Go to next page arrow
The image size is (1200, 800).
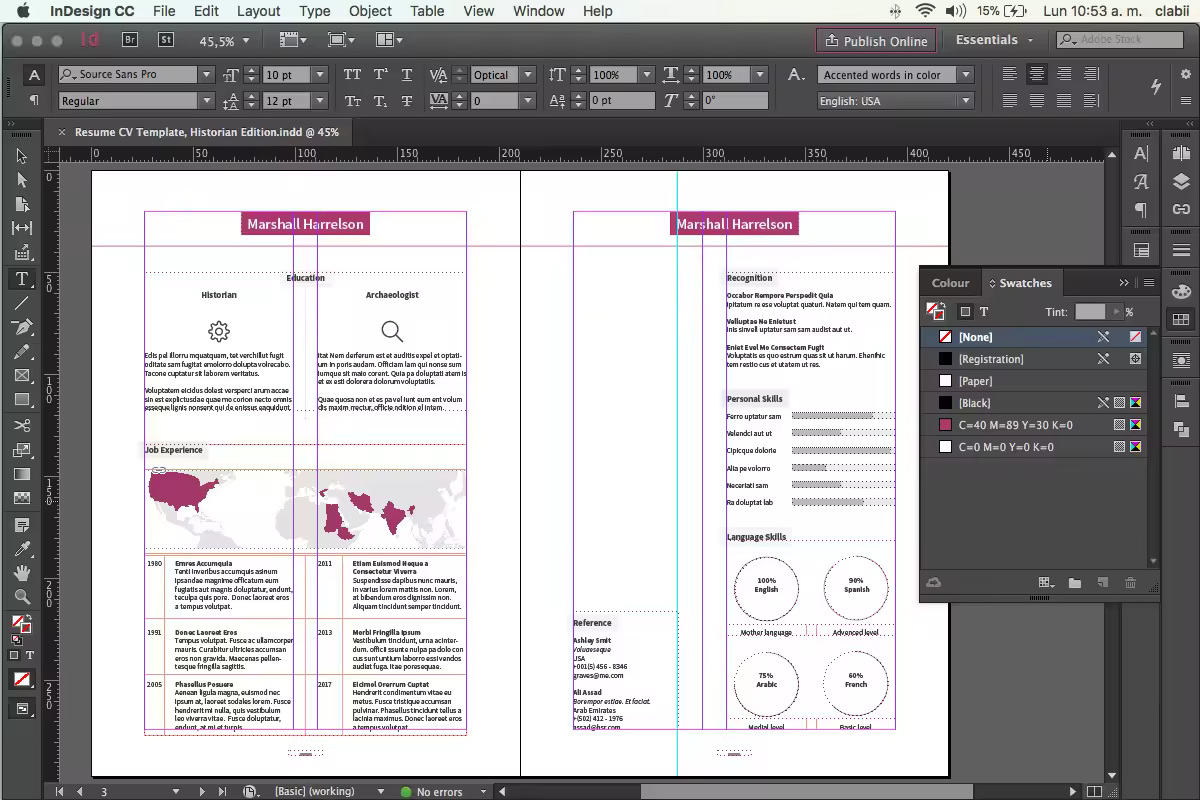pyautogui.click(x=201, y=791)
